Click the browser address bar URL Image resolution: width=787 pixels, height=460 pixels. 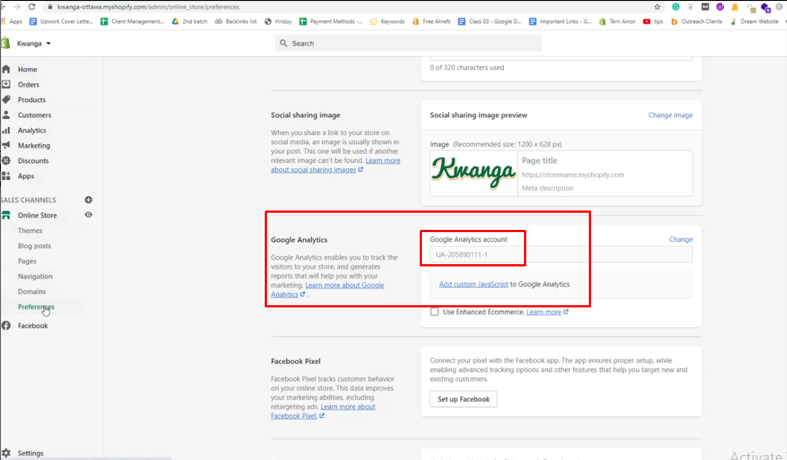pos(148,7)
